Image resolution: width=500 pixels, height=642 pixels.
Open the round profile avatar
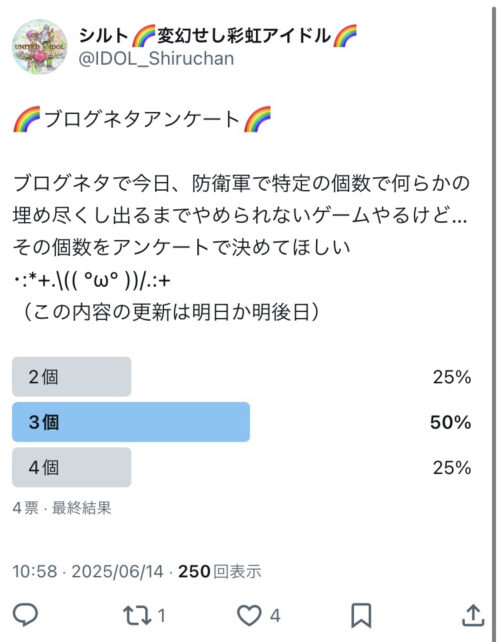[40, 47]
